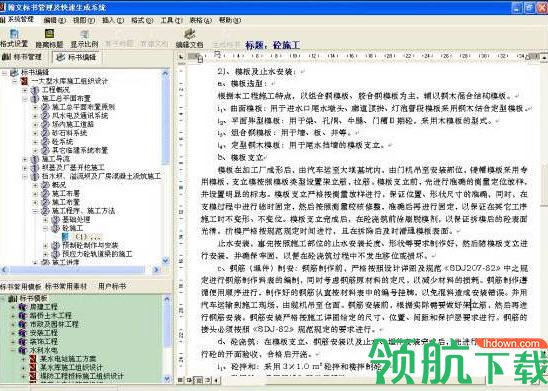Click the first document view button at bottom

click(x=181, y=380)
